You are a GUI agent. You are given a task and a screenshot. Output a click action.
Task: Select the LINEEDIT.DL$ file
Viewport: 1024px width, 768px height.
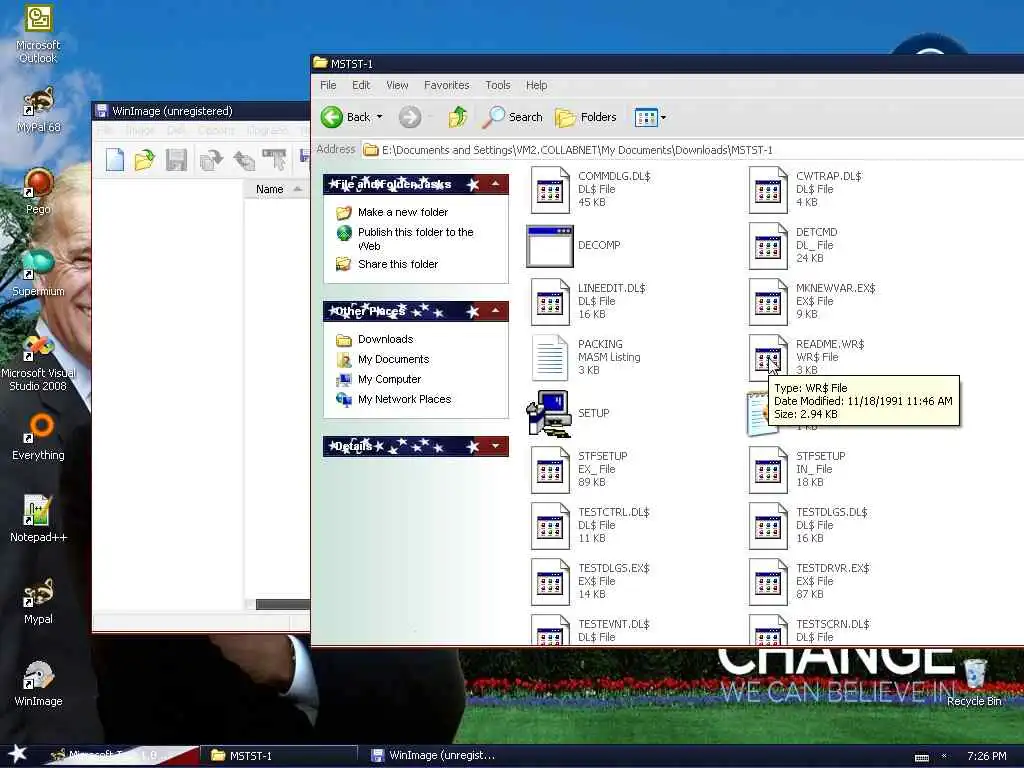[x=550, y=302]
